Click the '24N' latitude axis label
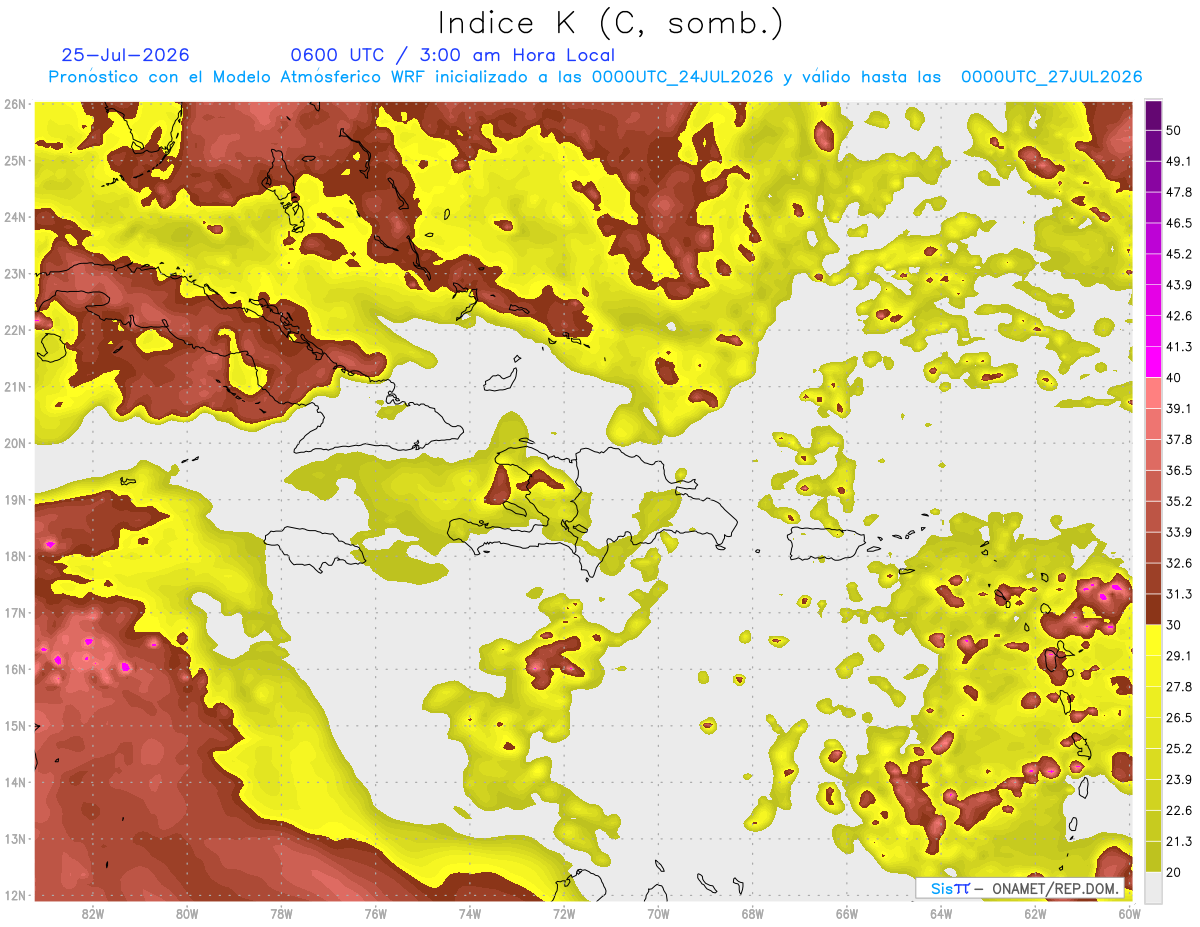This screenshot has width=1200, height=927. 15,217
